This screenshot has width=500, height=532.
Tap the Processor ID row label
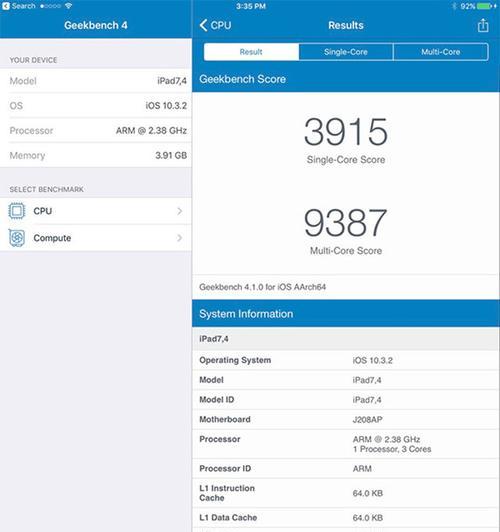225,469
